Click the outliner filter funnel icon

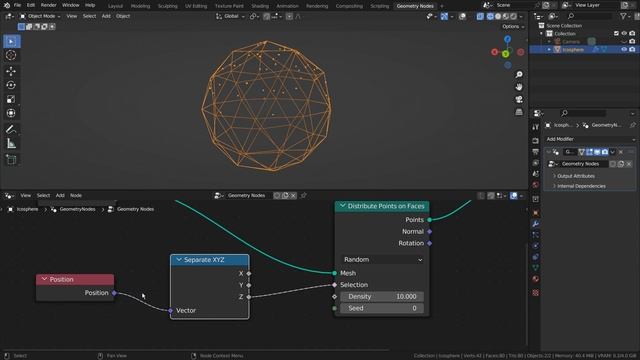click(623, 16)
